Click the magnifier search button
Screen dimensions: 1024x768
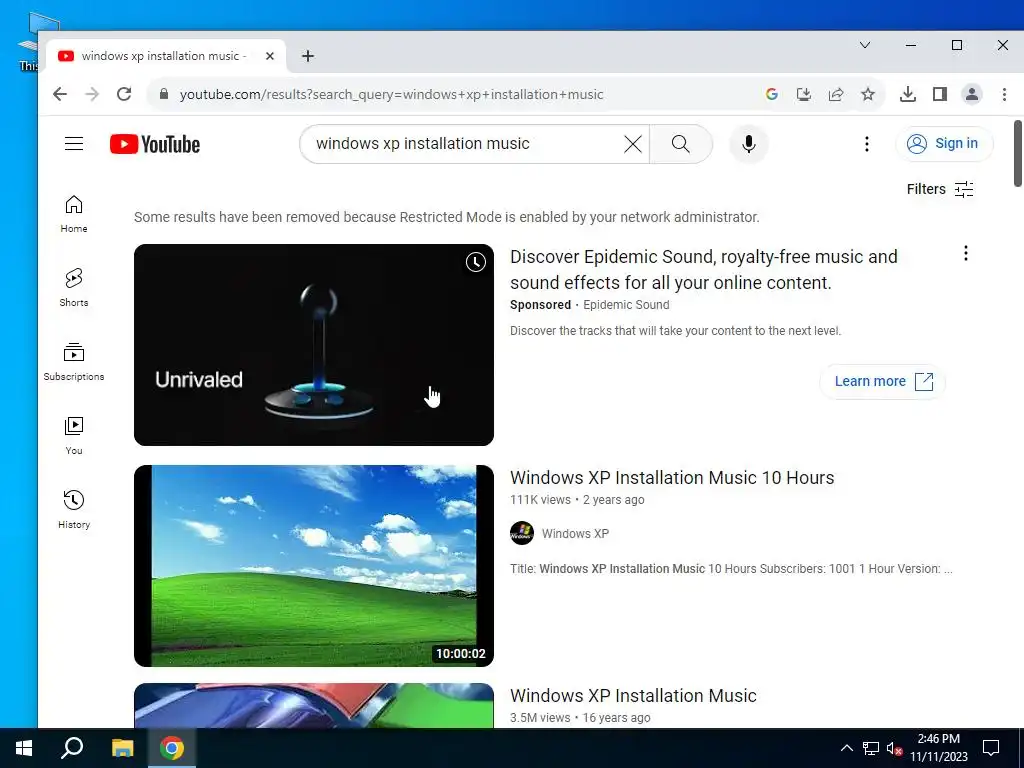coord(680,144)
